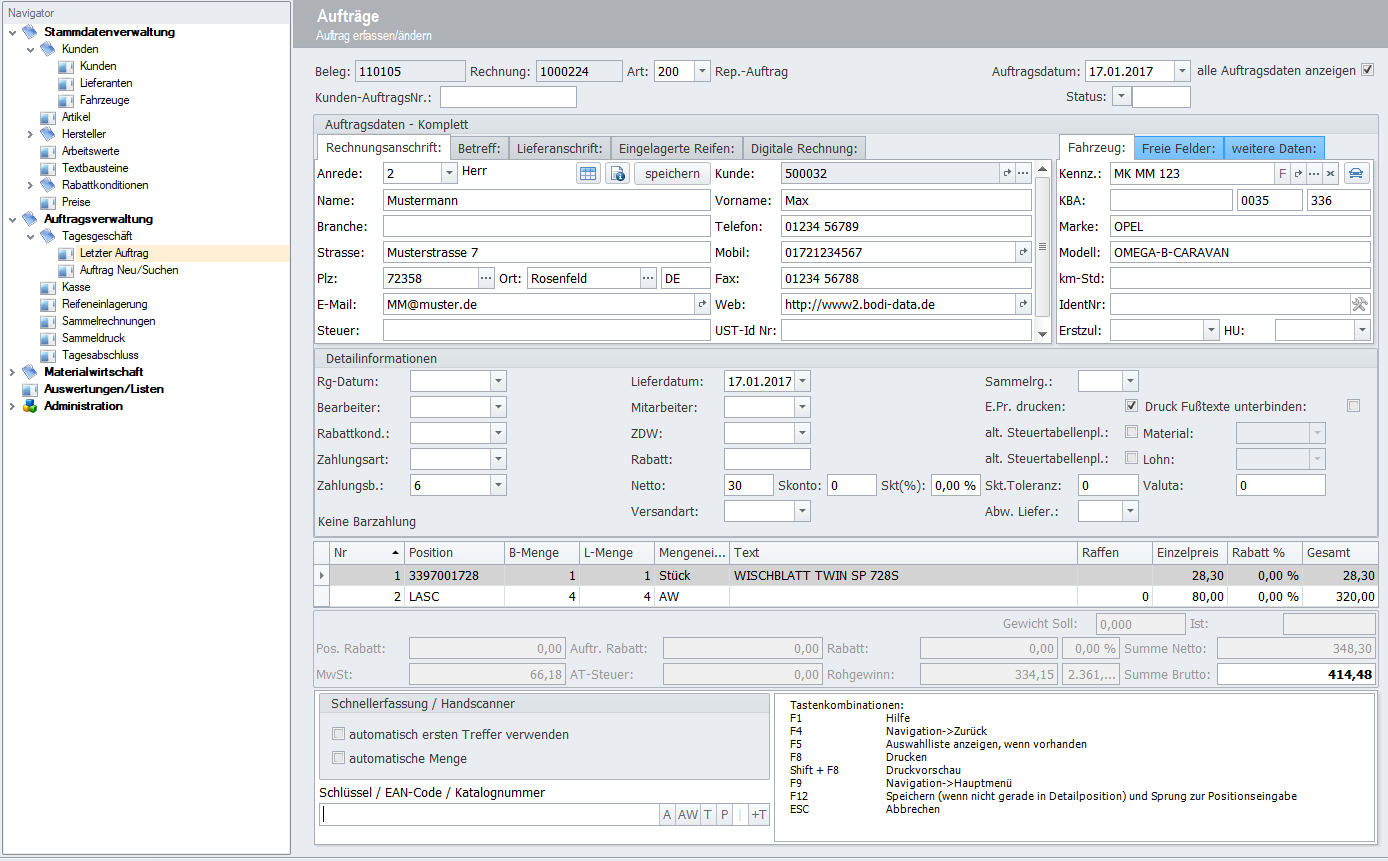Open the Auftragsdatum date dropdown
This screenshot has height=861, width=1388.
[1182, 71]
